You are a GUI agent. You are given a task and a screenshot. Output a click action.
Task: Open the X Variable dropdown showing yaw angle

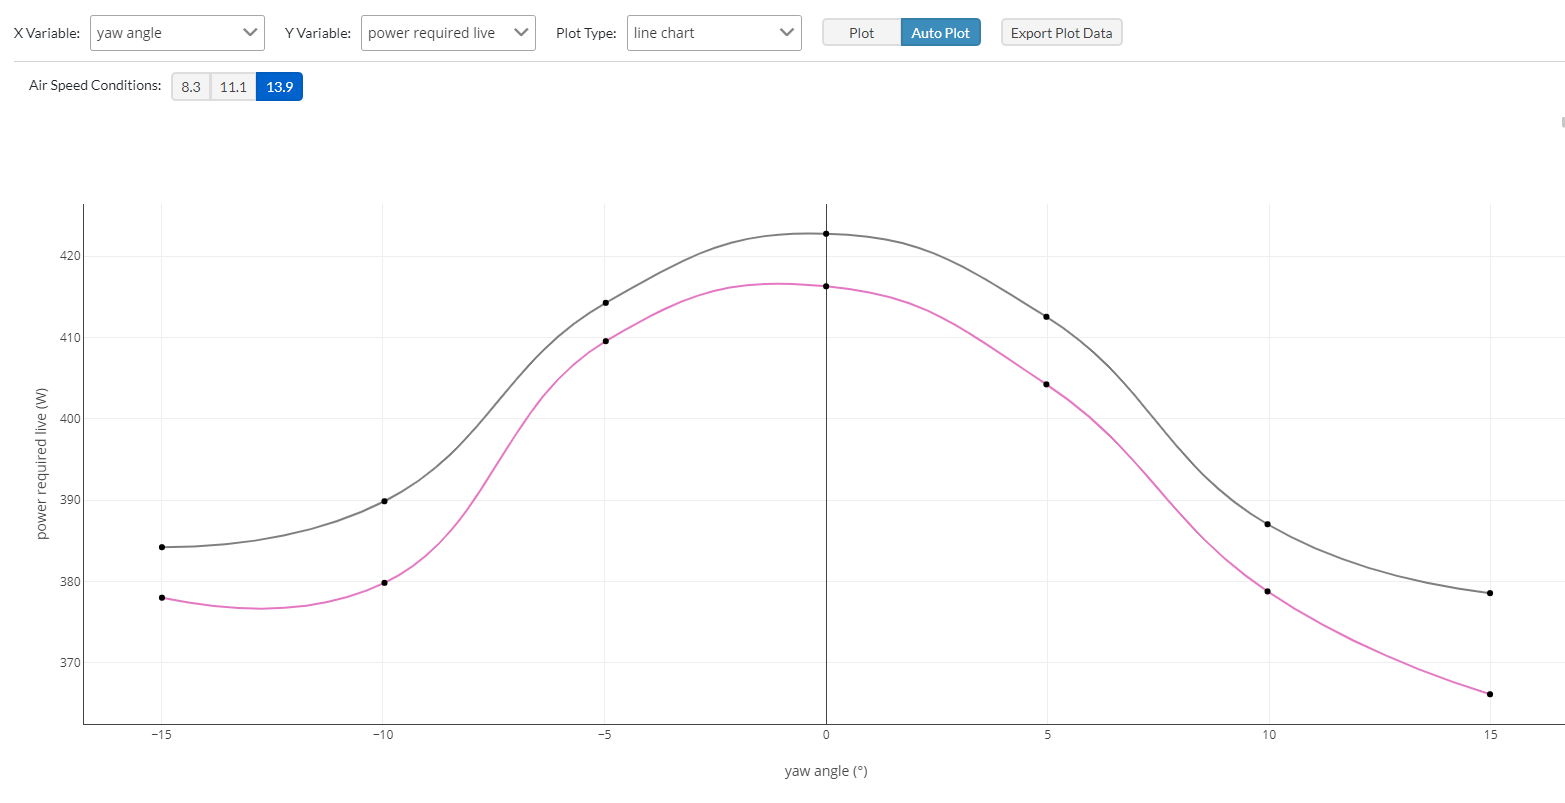(177, 33)
